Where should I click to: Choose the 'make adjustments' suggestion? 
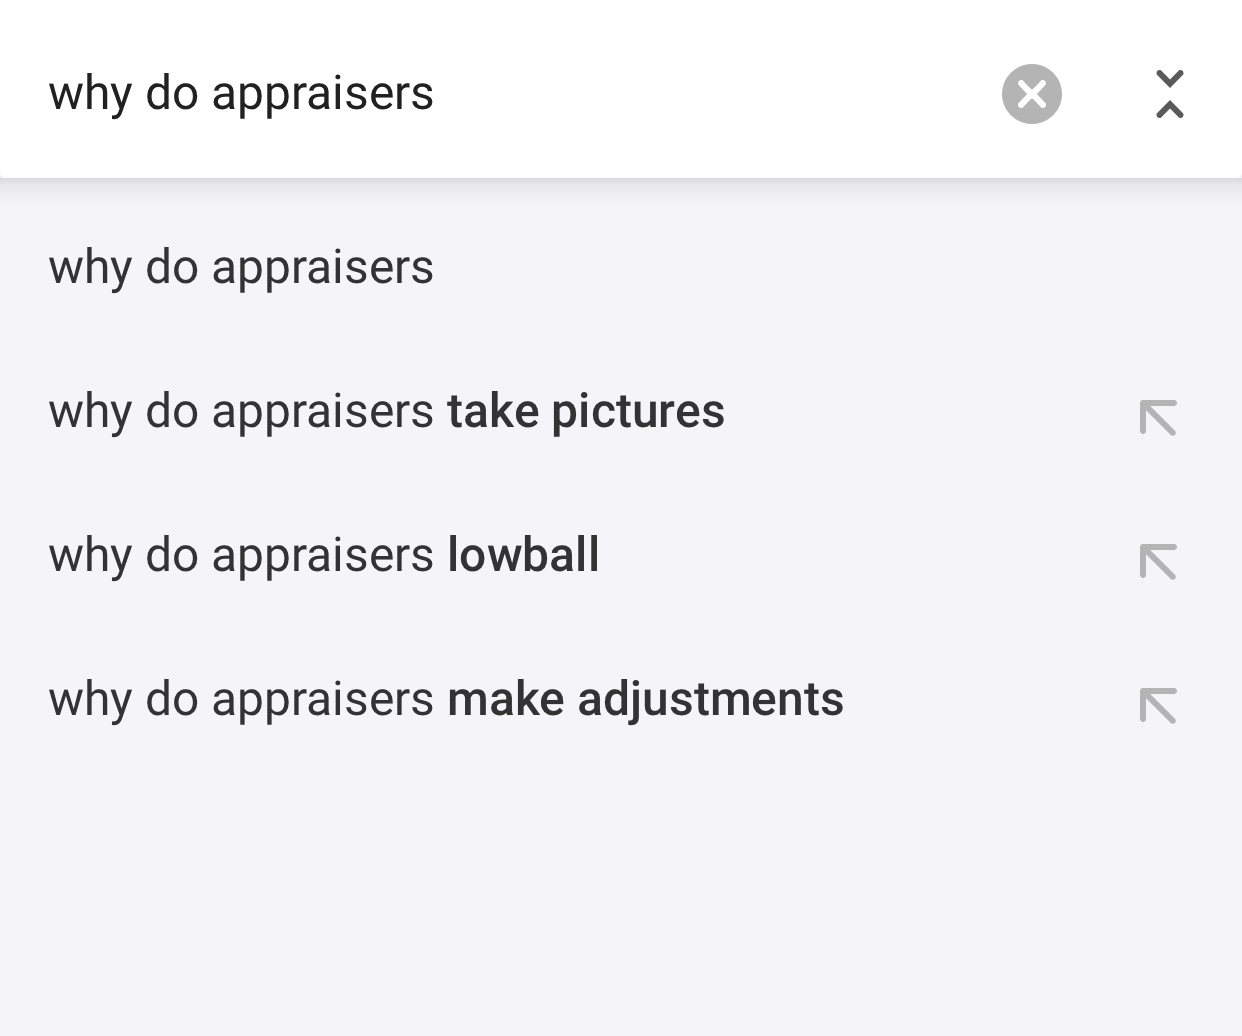tap(446, 699)
